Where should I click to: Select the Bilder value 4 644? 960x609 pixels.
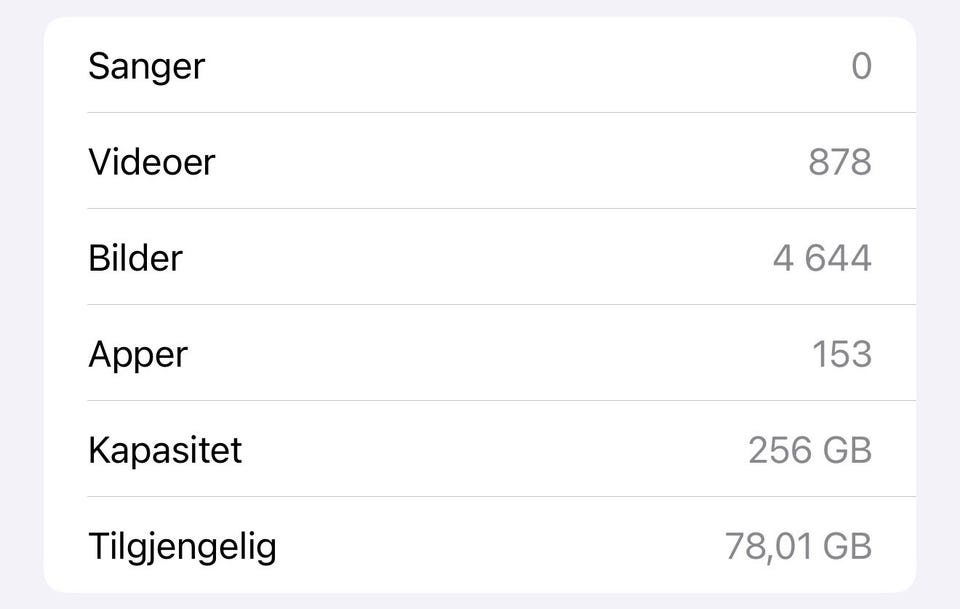pyautogui.click(x=822, y=258)
